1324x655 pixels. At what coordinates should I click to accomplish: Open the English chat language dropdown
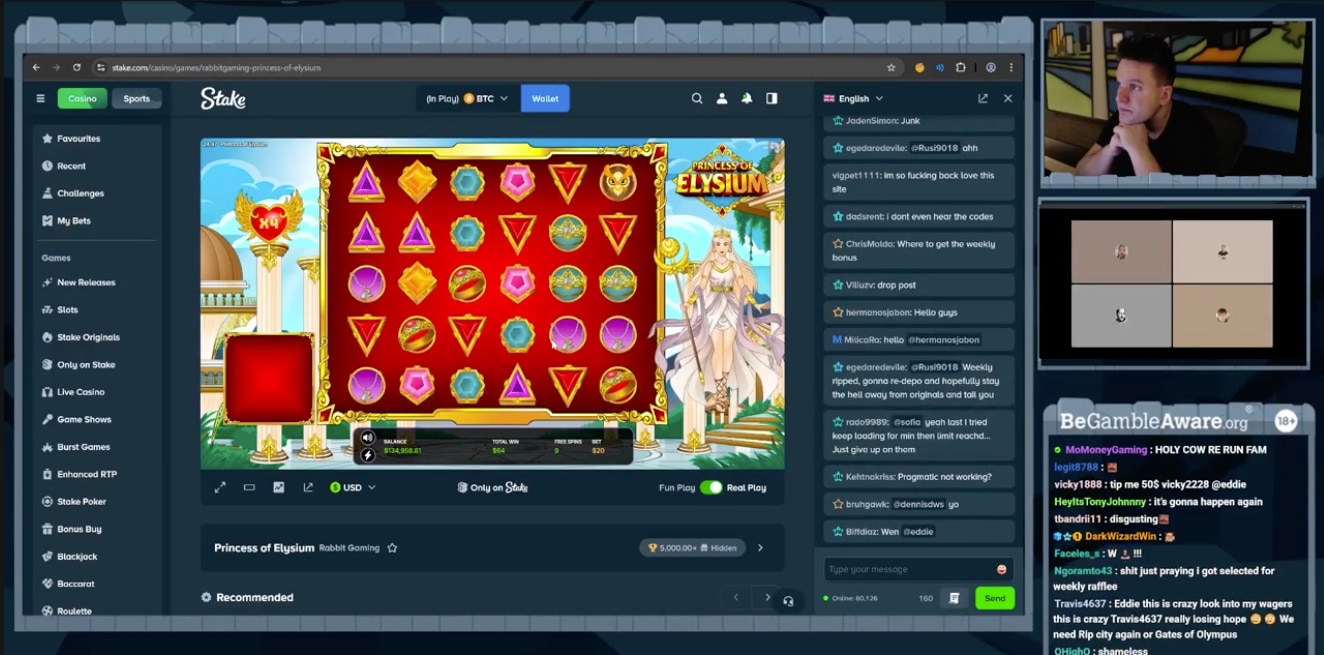(x=853, y=99)
